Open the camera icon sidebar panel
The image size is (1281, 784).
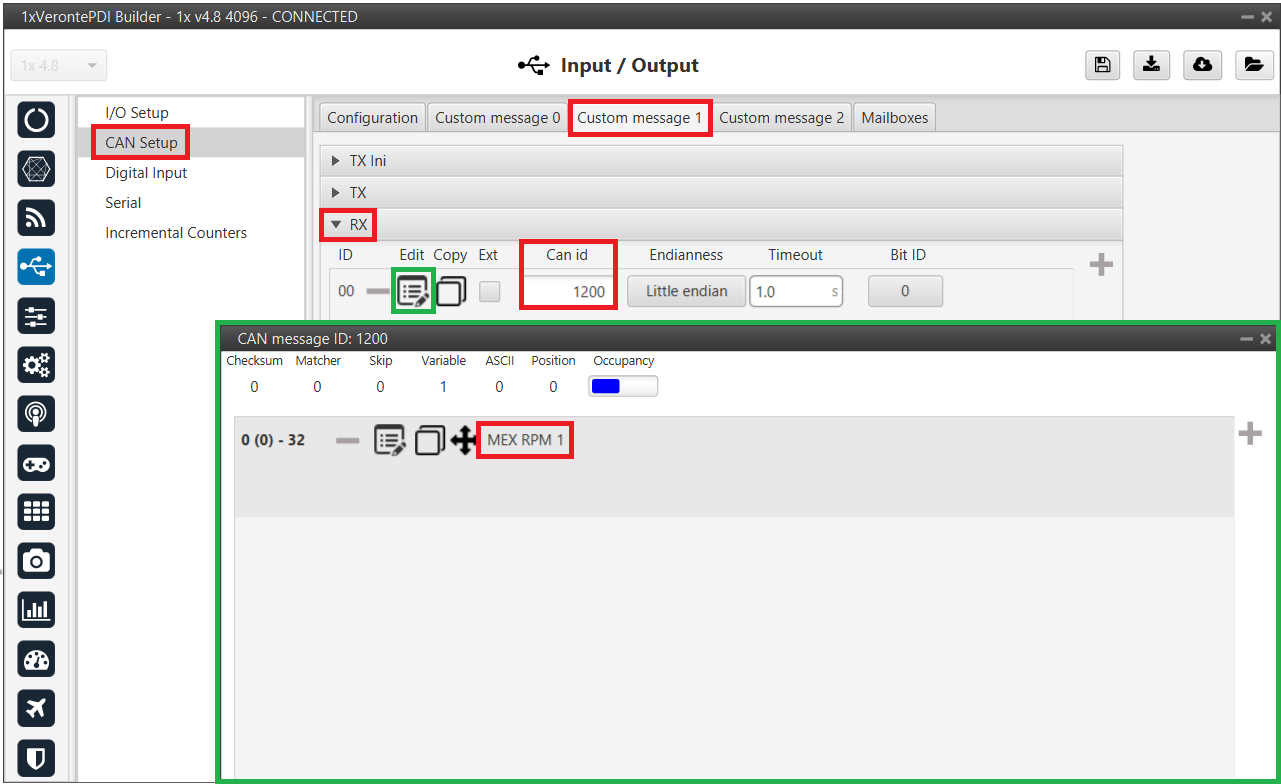click(x=37, y=561)
